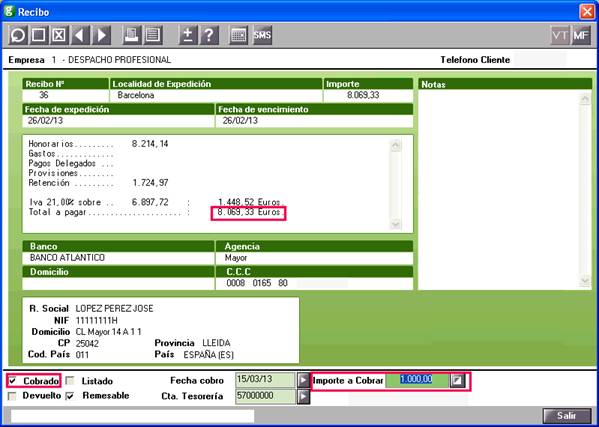Click the Provincia value LLEIDA
599x427 pixels.
(x=216, y=343)
